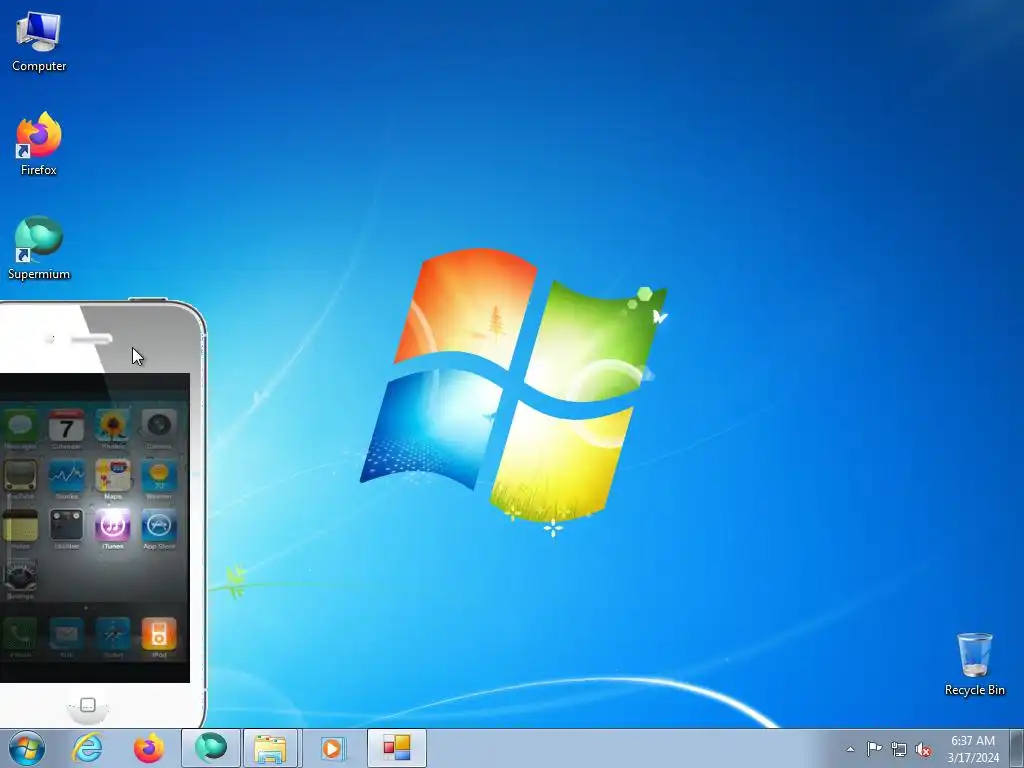This screenshot has width=1024, height=768.
Task: Tap the Safari app in the dock
Action: (x=113, y=634)
